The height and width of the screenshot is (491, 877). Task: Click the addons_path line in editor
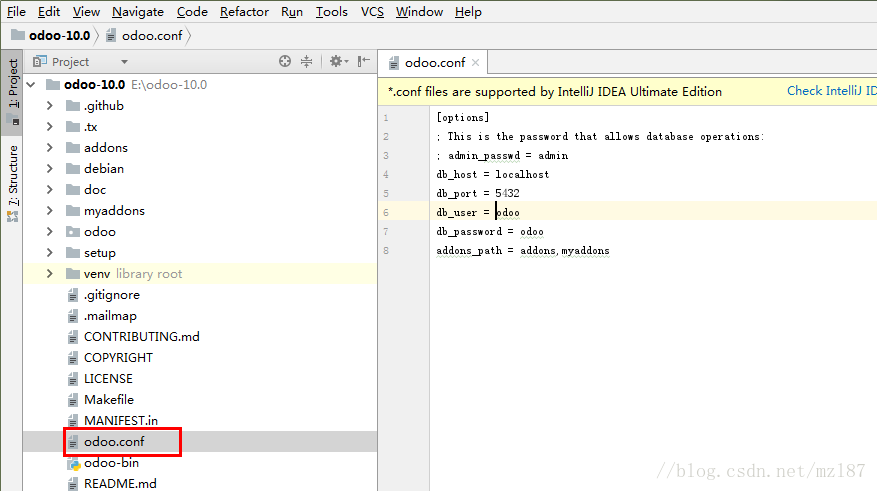pyautogui.click(x=523, y=251)
